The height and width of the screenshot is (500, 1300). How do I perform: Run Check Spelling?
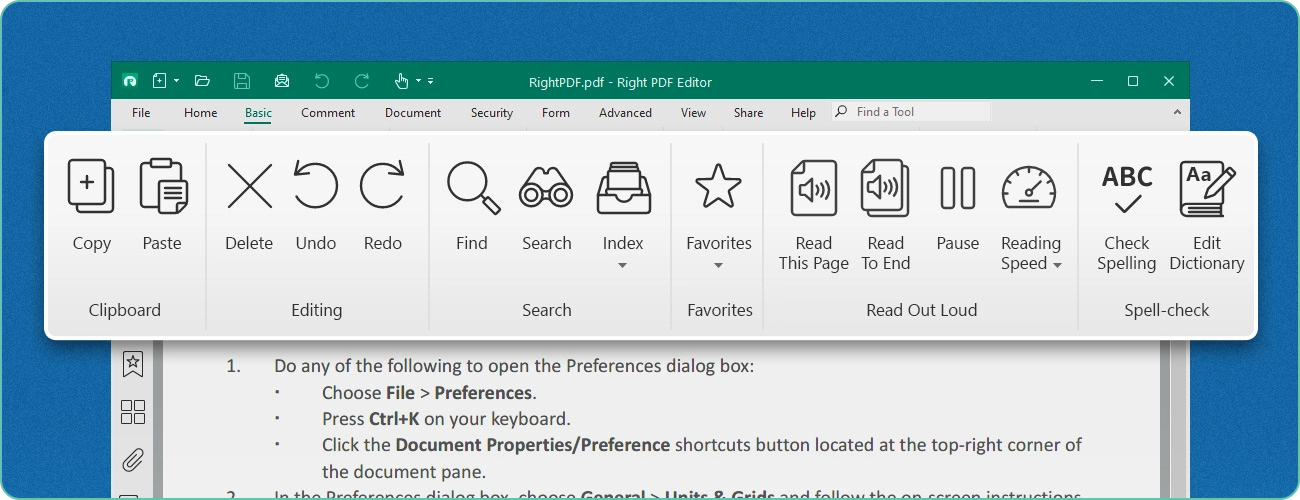(1127, 189)
